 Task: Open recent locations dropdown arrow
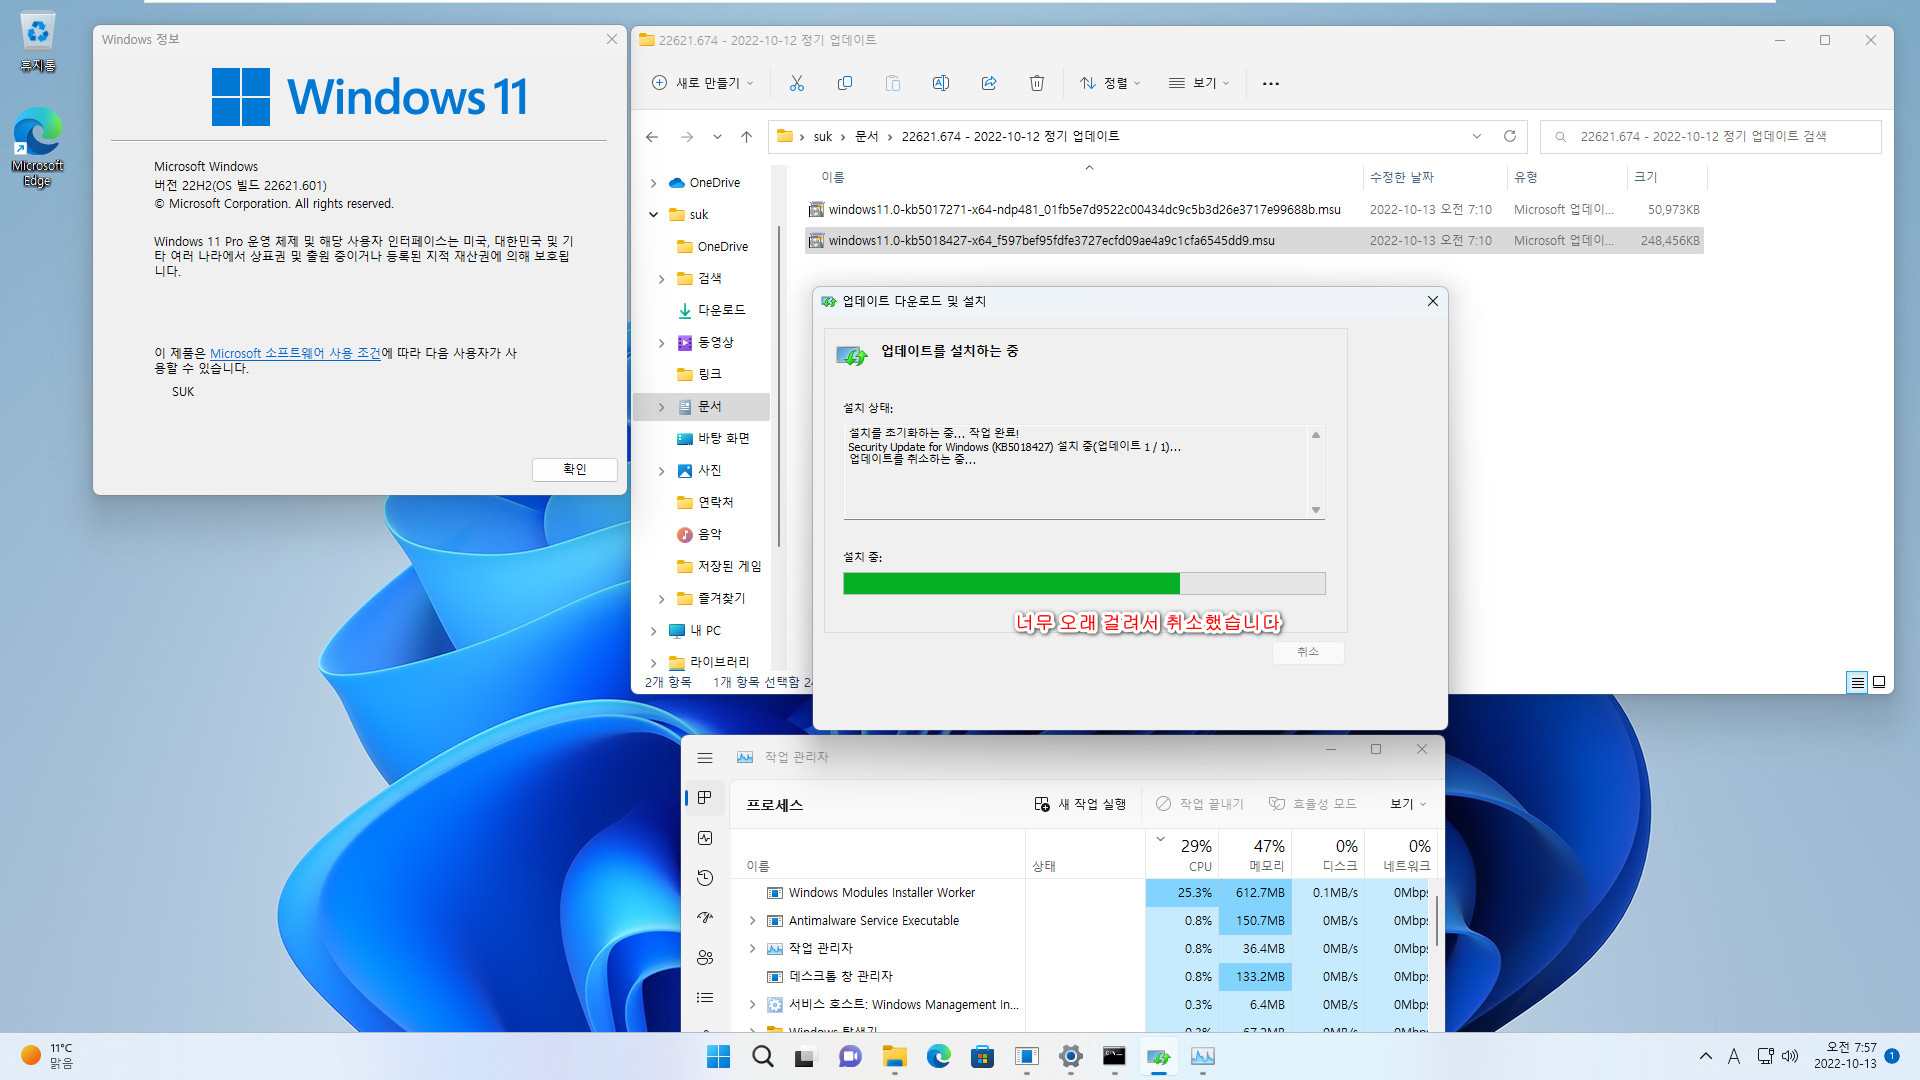(717, 137)
